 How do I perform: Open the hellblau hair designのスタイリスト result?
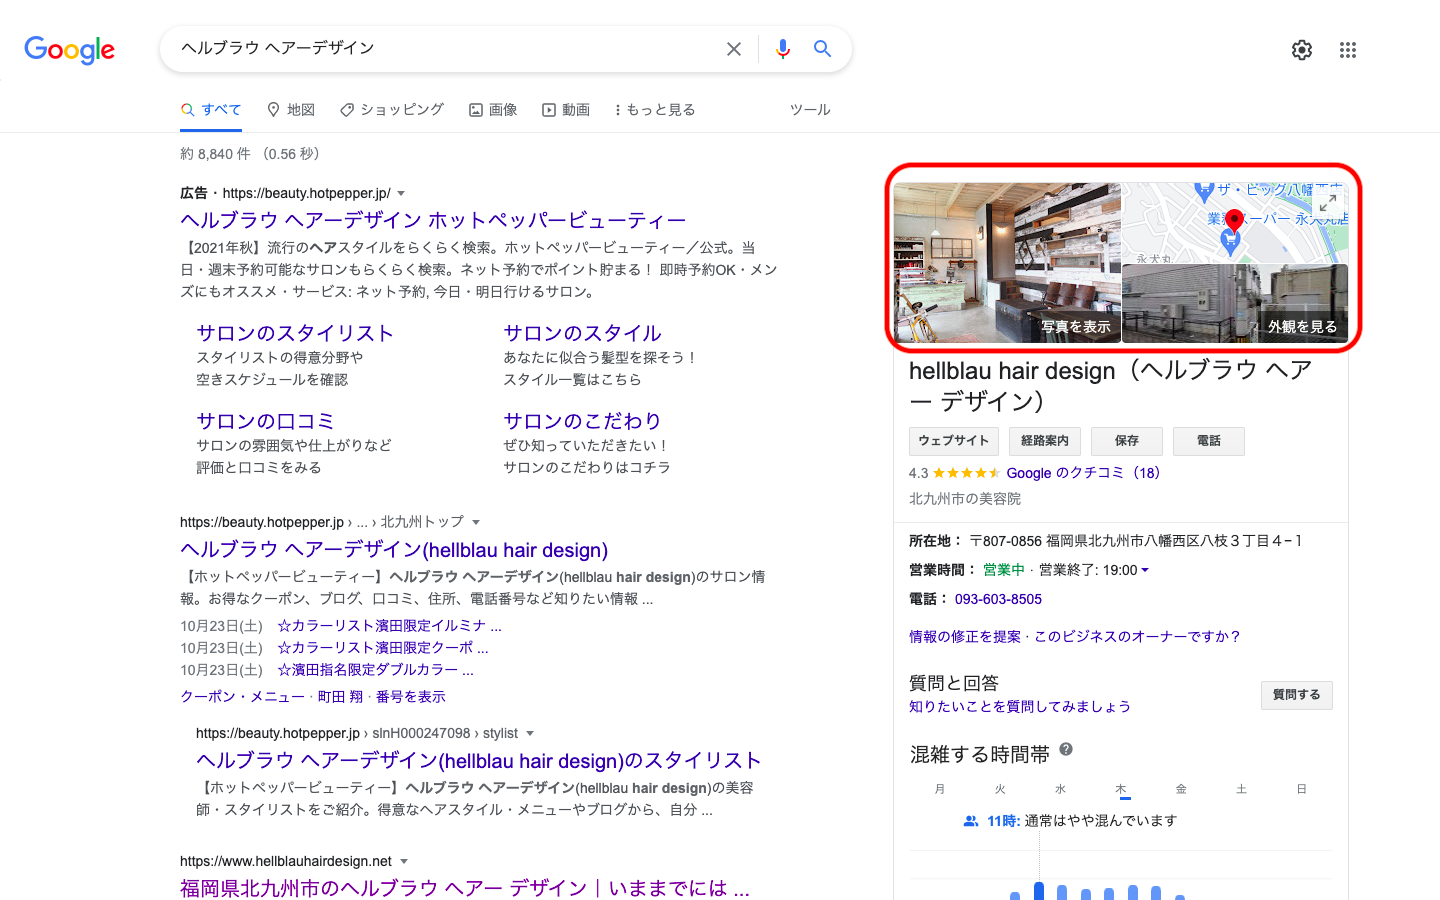[479, 760]
